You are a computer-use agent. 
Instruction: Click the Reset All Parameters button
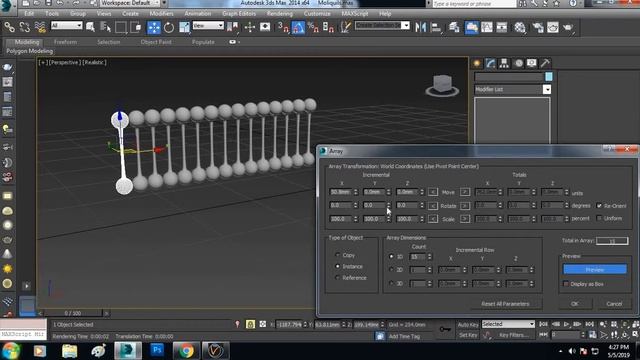click(x=505, y=304)
